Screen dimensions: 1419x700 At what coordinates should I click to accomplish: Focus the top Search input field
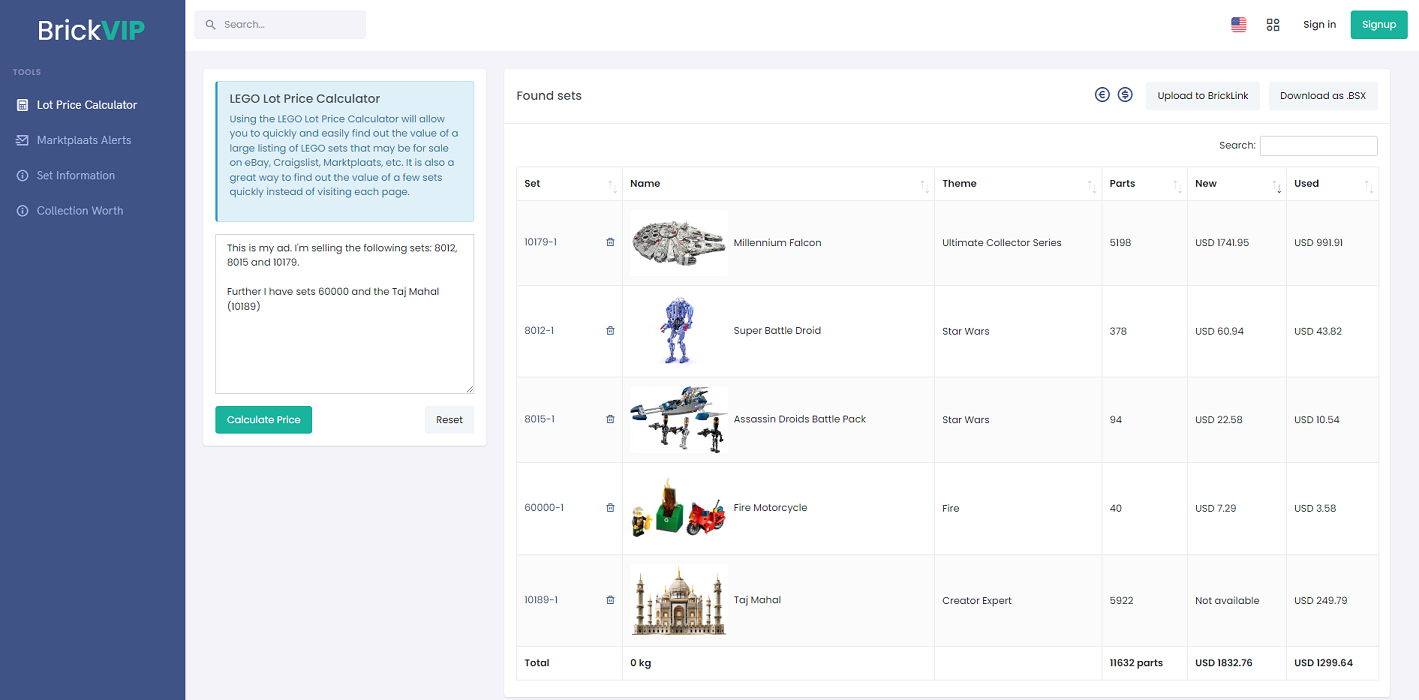(280, 25)
